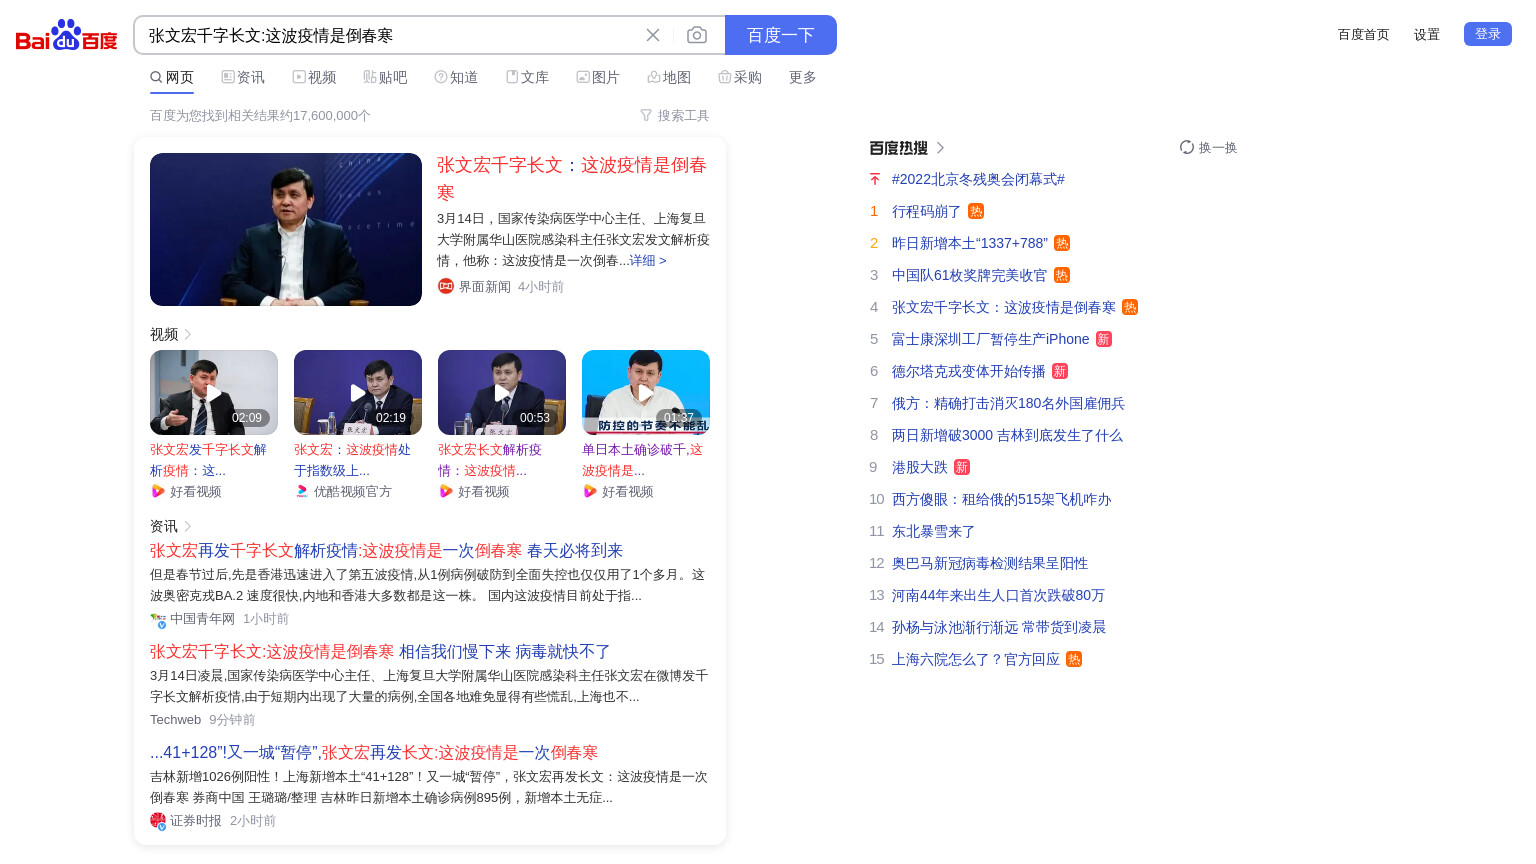Screen dimensions: 1536x864
Task: Open the 文库 tab
Action: click(x=527, y=77)
